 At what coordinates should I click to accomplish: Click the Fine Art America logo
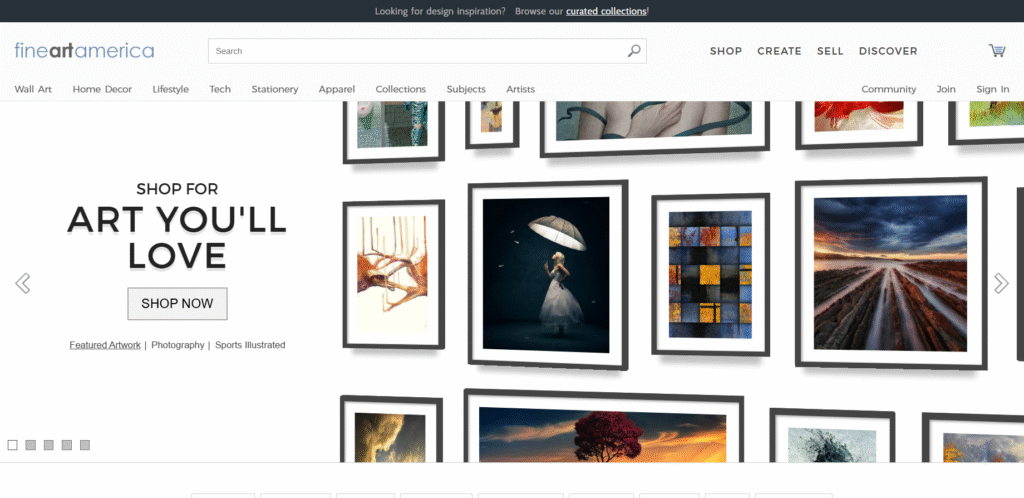click(x=84, y=51)
